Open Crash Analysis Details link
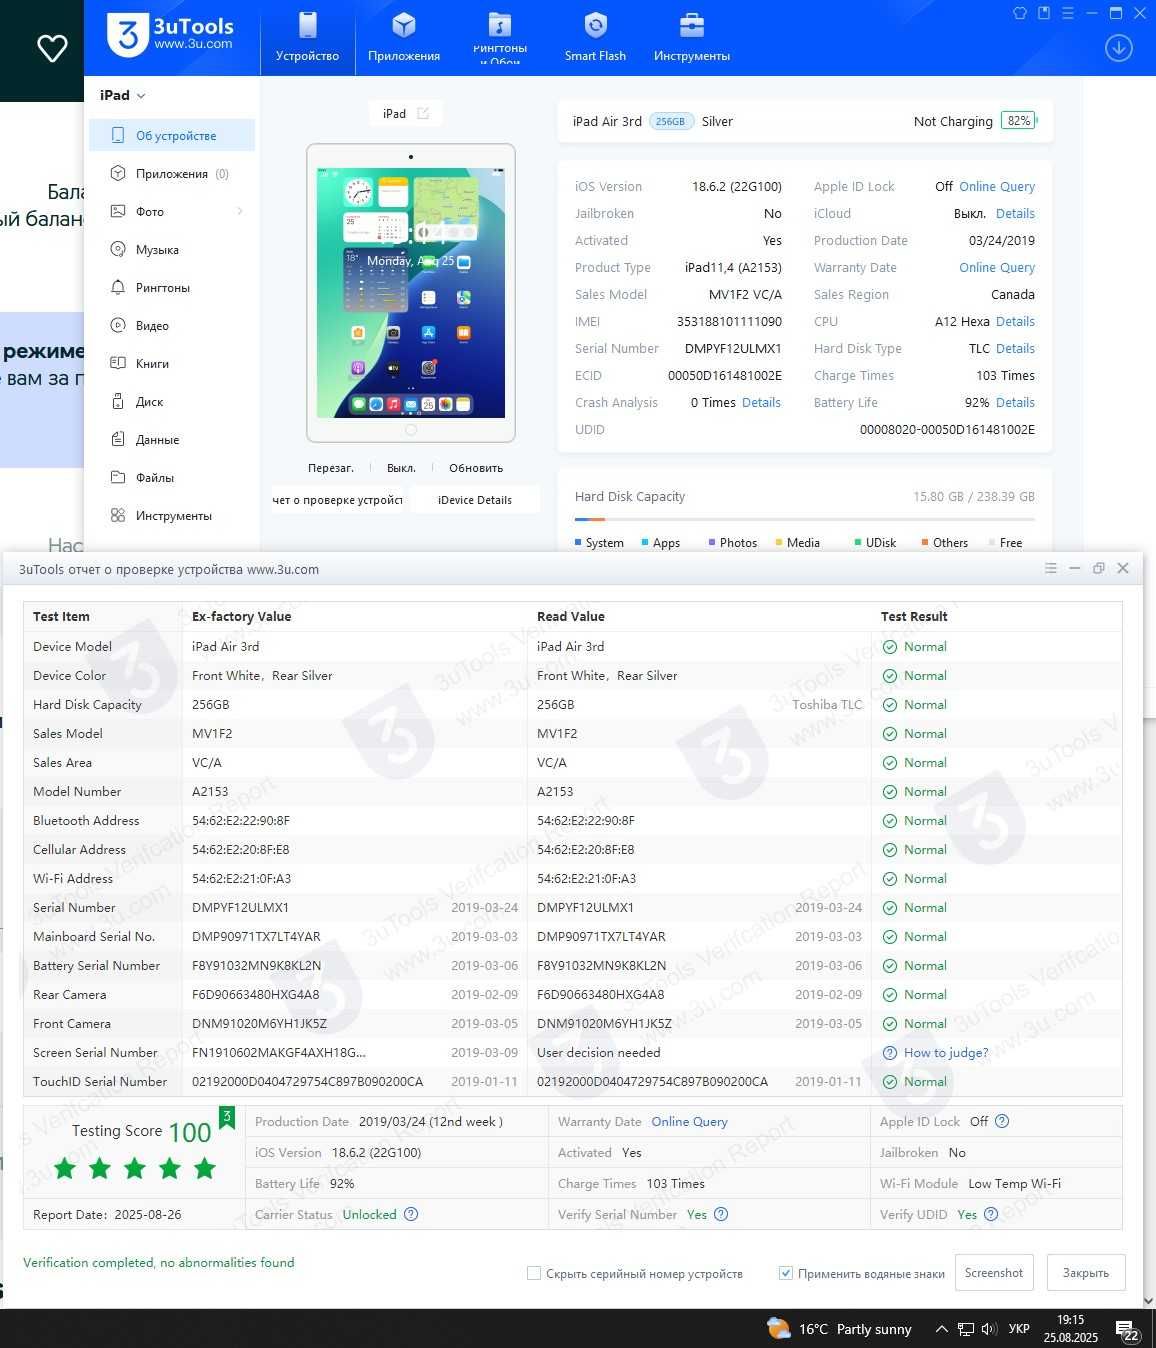The image size is (1156, 1348). click(761, 402)
